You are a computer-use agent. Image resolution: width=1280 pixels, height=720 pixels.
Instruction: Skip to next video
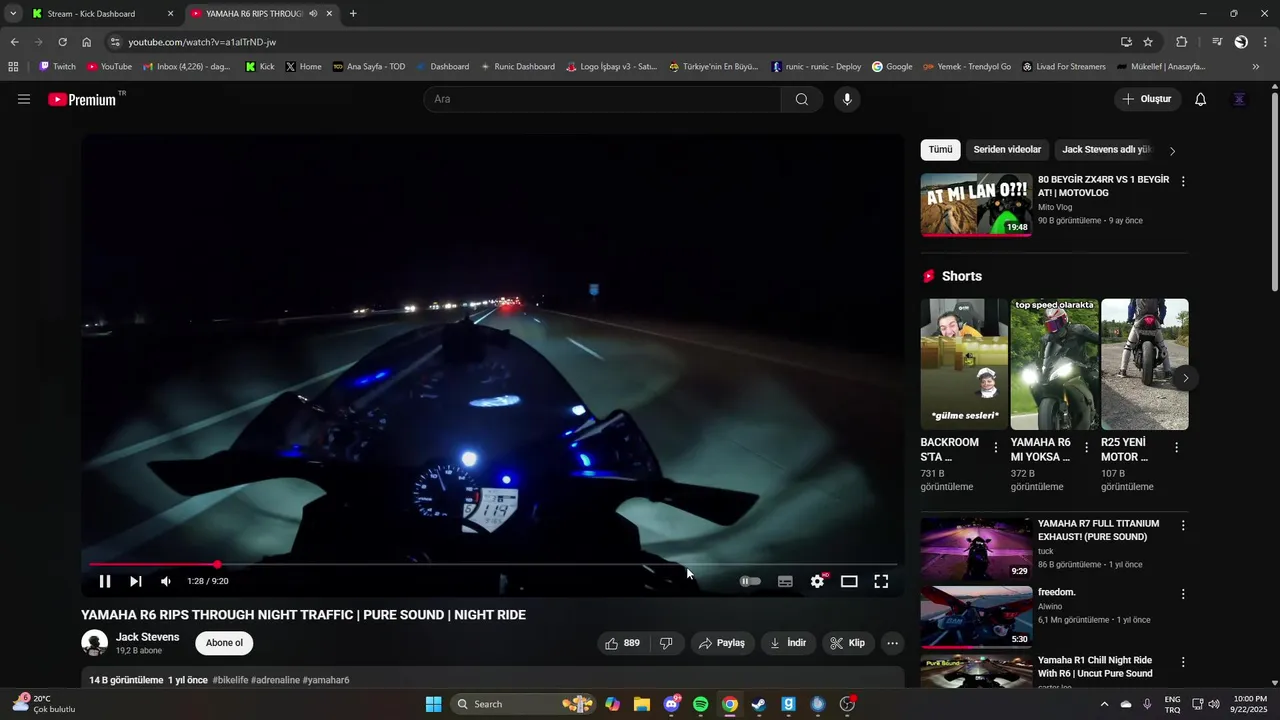click(136, 581)
